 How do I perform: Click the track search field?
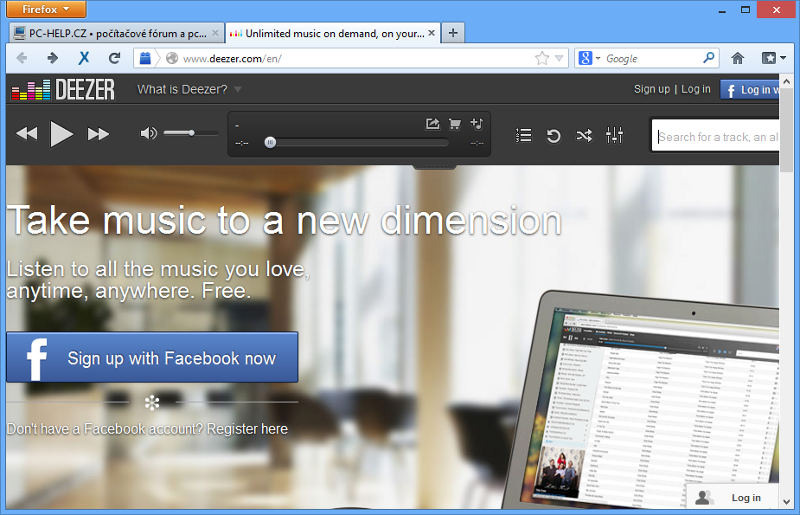tap(715, 137)
